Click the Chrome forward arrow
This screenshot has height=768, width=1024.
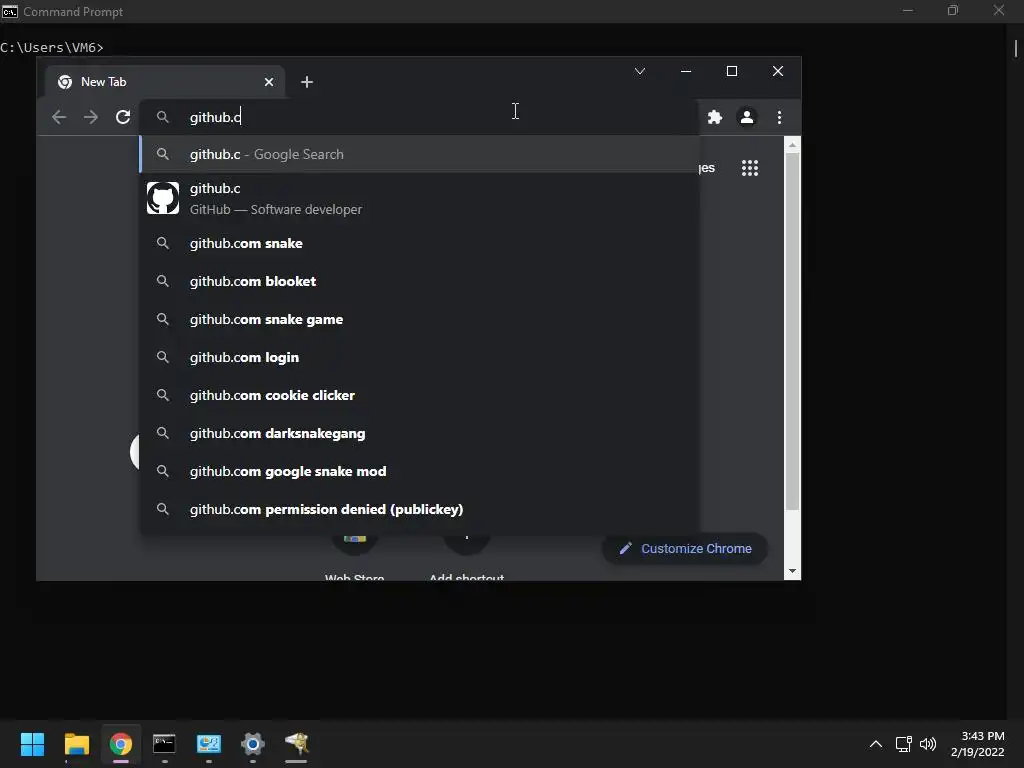[x=91, y=117]
